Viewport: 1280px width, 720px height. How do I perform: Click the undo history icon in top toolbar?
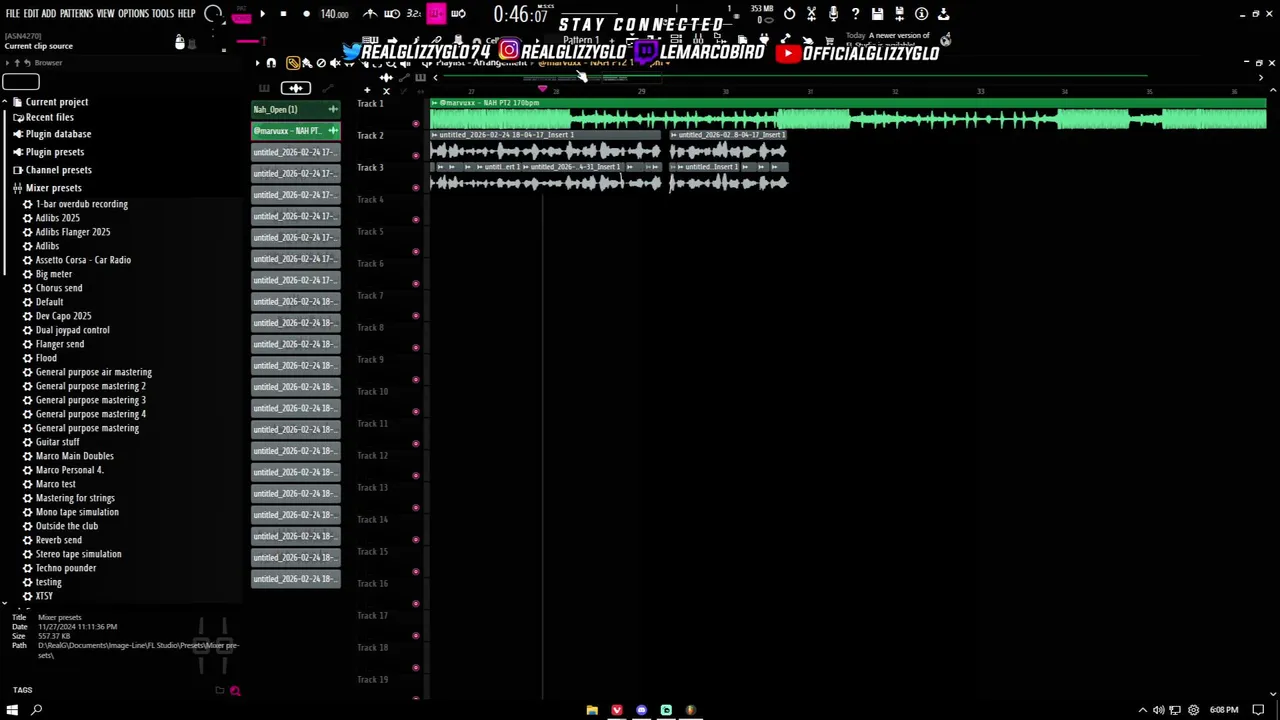pyautogui.click(x=789, y=14)
